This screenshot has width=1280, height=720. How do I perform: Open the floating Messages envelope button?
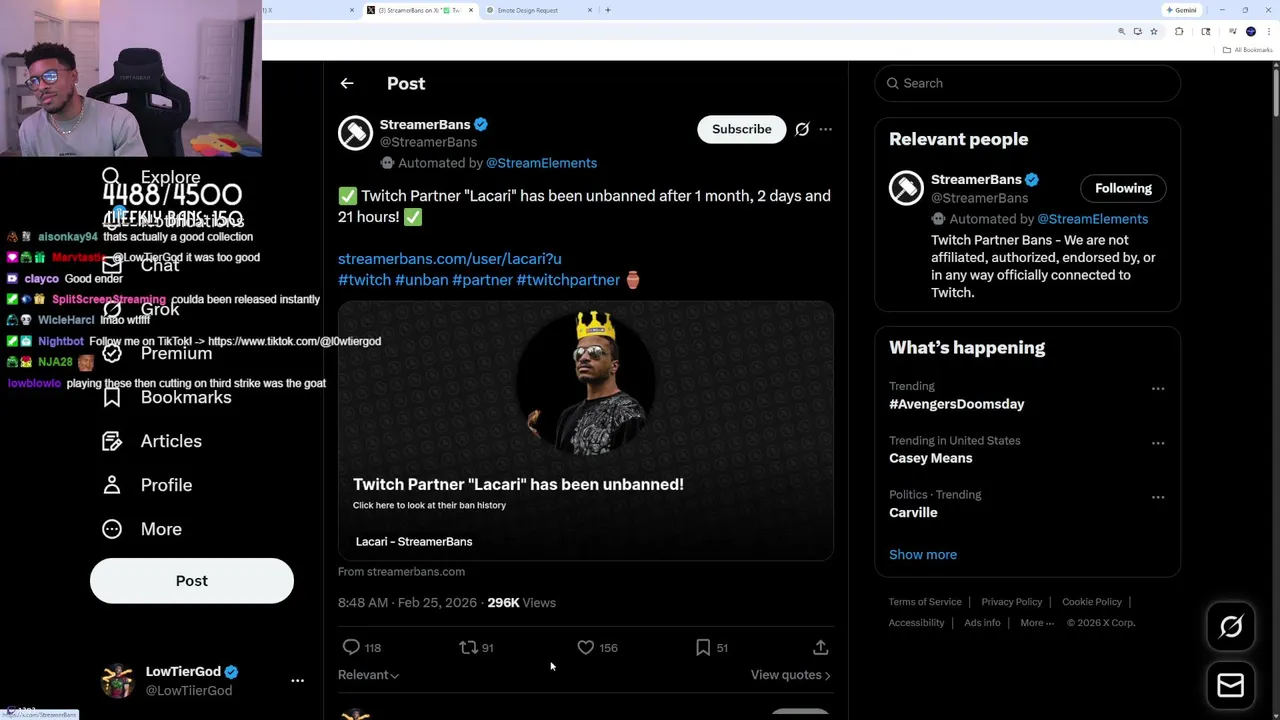[1231, 686]
